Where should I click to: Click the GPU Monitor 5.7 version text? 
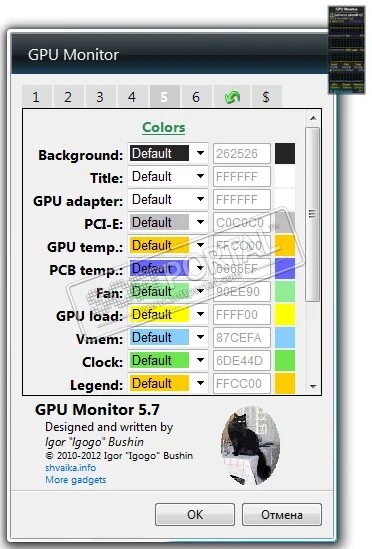tap(97, 410)
